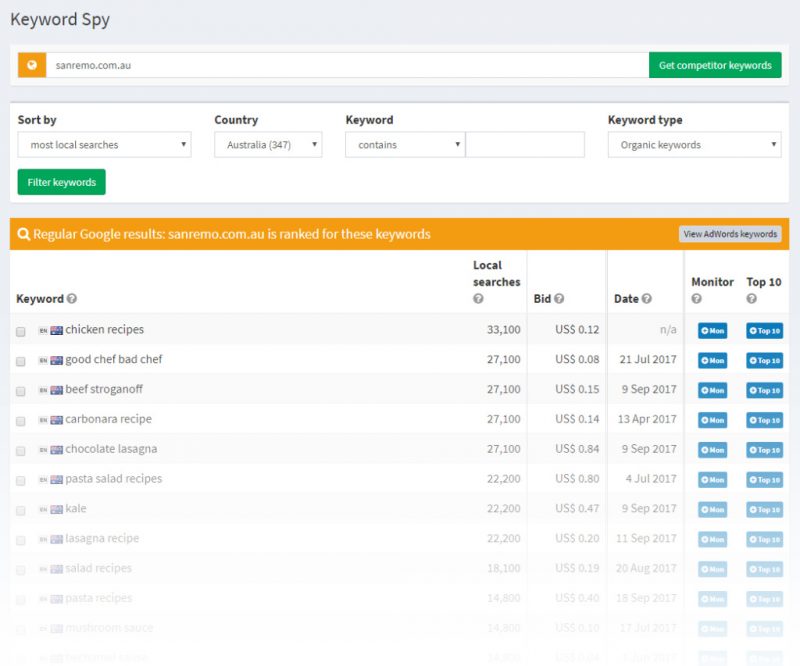Click View AdWords keywords button
Screen dimensions: 800x666
(730, 234)
